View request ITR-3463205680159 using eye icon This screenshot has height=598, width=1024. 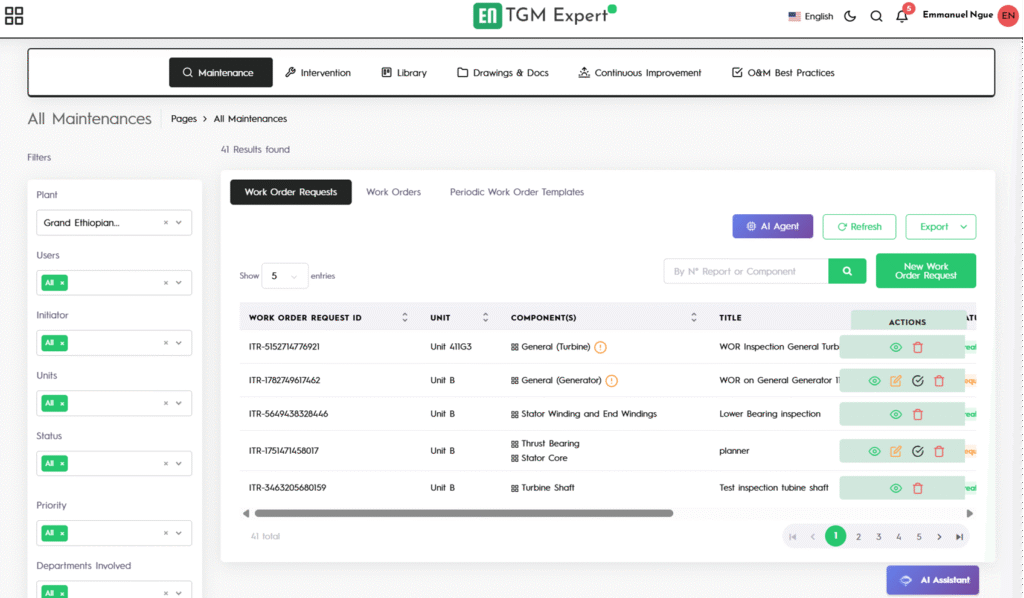896,488
